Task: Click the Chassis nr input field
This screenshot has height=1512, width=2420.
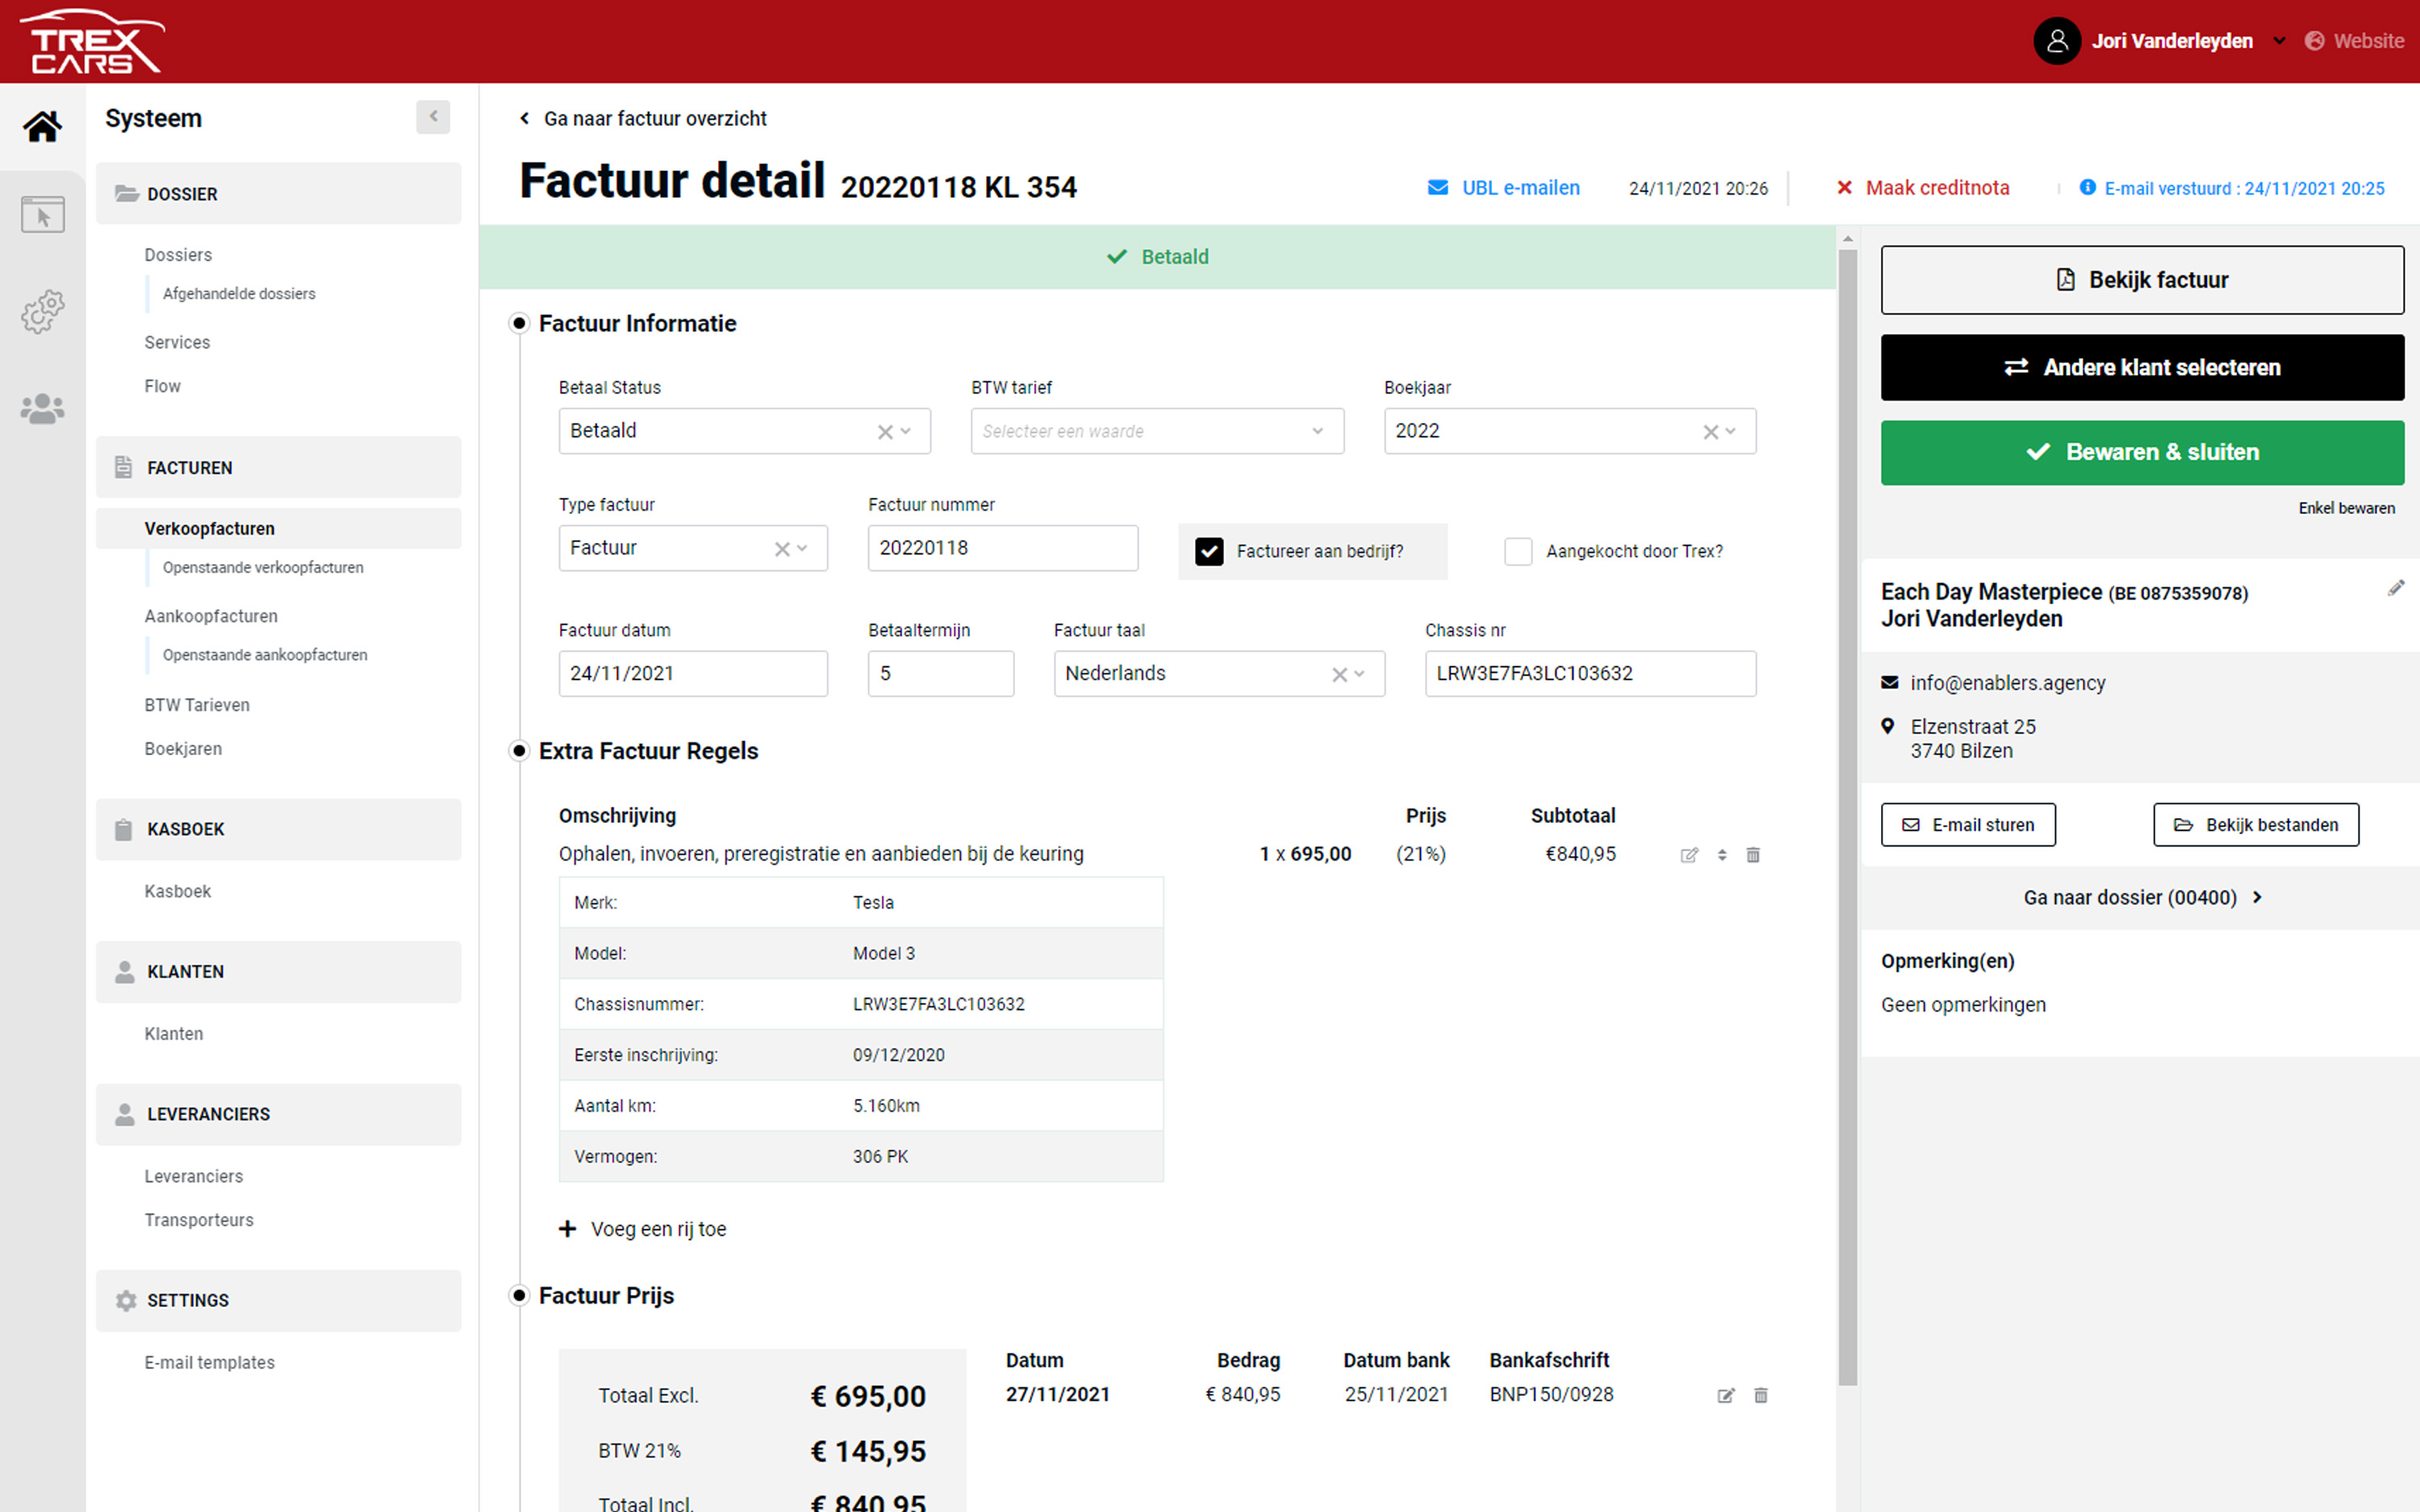Action: tap(1589, 674)
